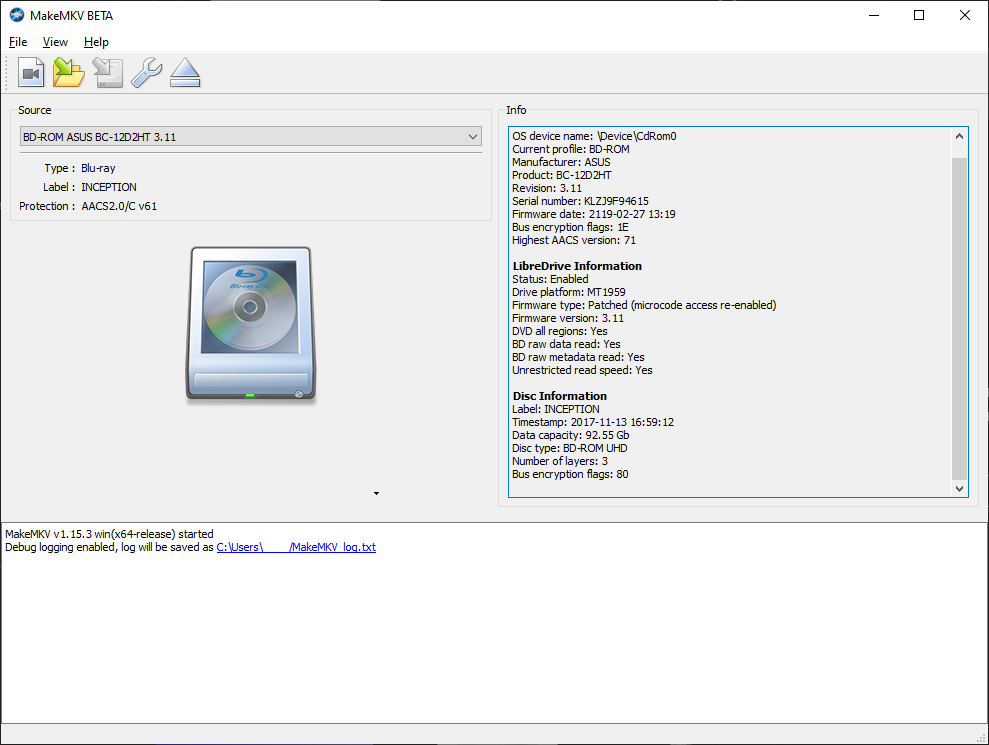The width and height of the screenshot is (989, 745).
Task: Click the Backup disc toolbar icon
Action: (107, 73)
